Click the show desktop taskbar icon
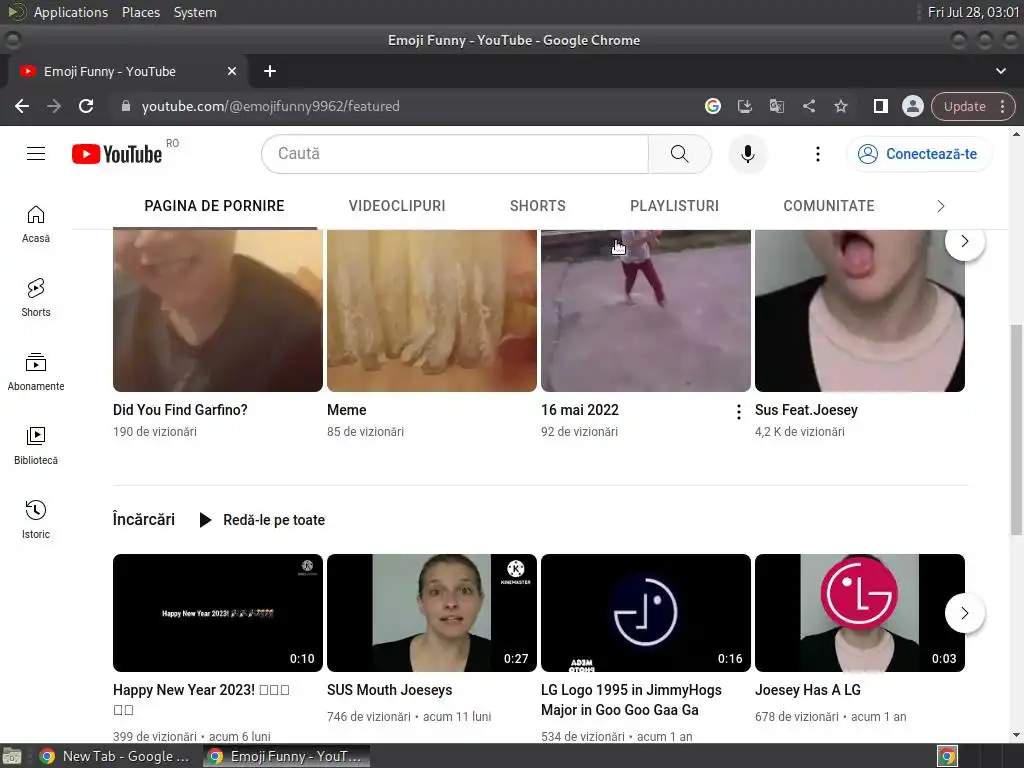The image size is (1024, 768). (12, 756)
